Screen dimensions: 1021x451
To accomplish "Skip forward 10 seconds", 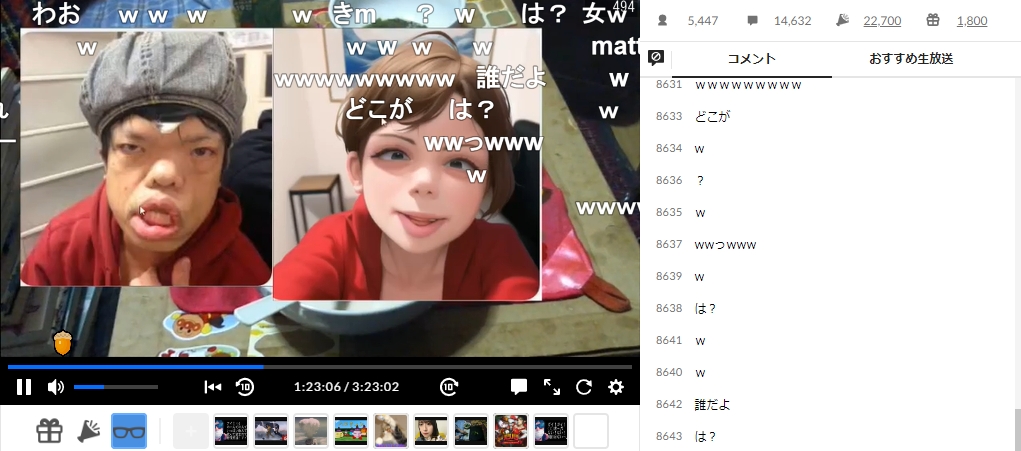I will (x=449, y=387).
